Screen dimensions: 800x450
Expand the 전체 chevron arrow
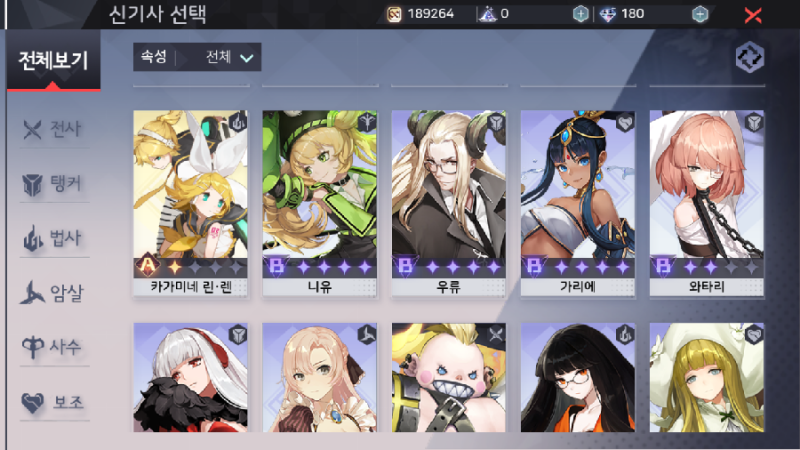(x=246, y=58)
